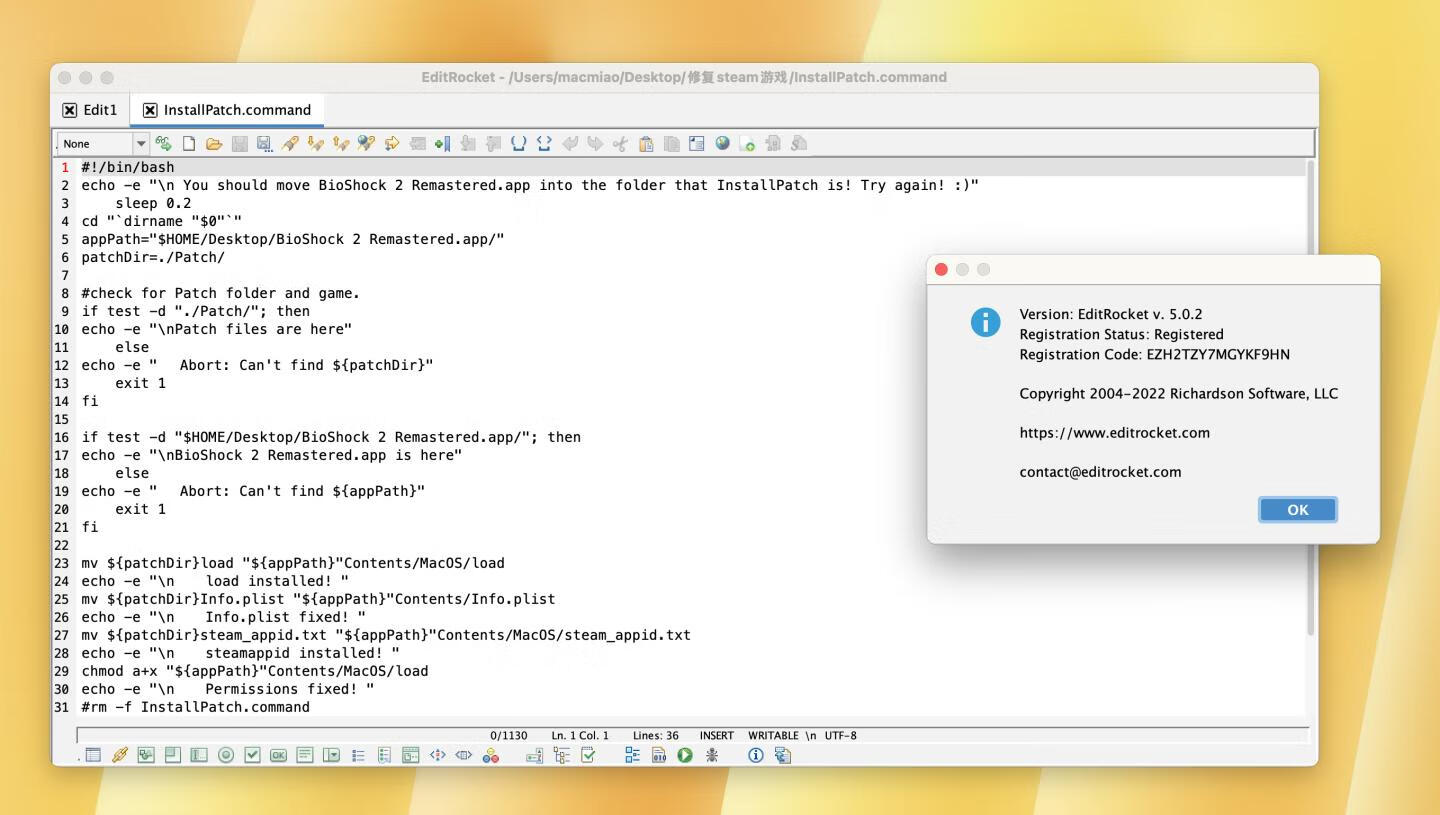Click the Paste clipboard icon

pos(646,143)
